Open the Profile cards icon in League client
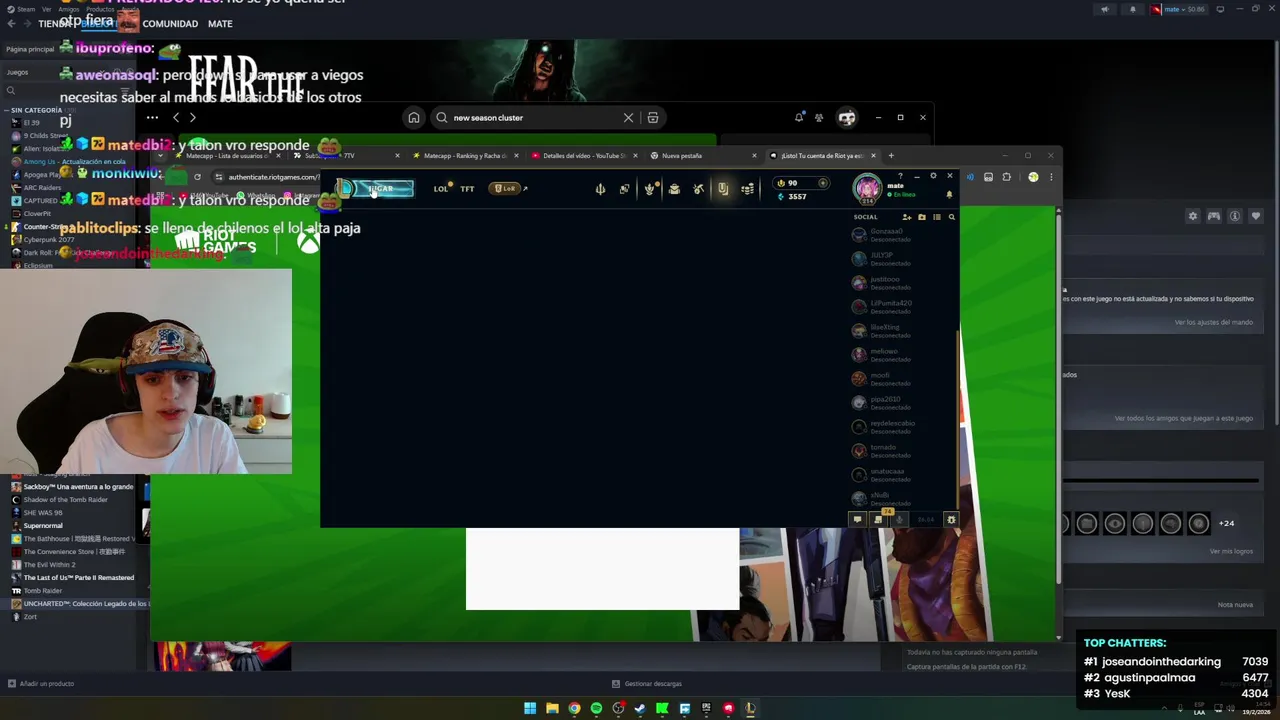Screen dimensions: 1280x720 (624, 188)
